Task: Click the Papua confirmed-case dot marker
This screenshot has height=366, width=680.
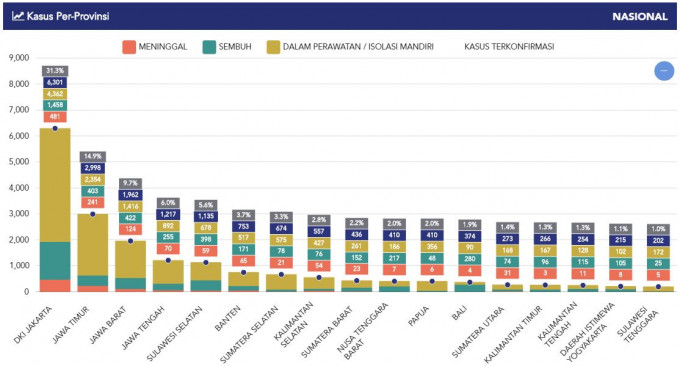Action: tap(432, 281)
